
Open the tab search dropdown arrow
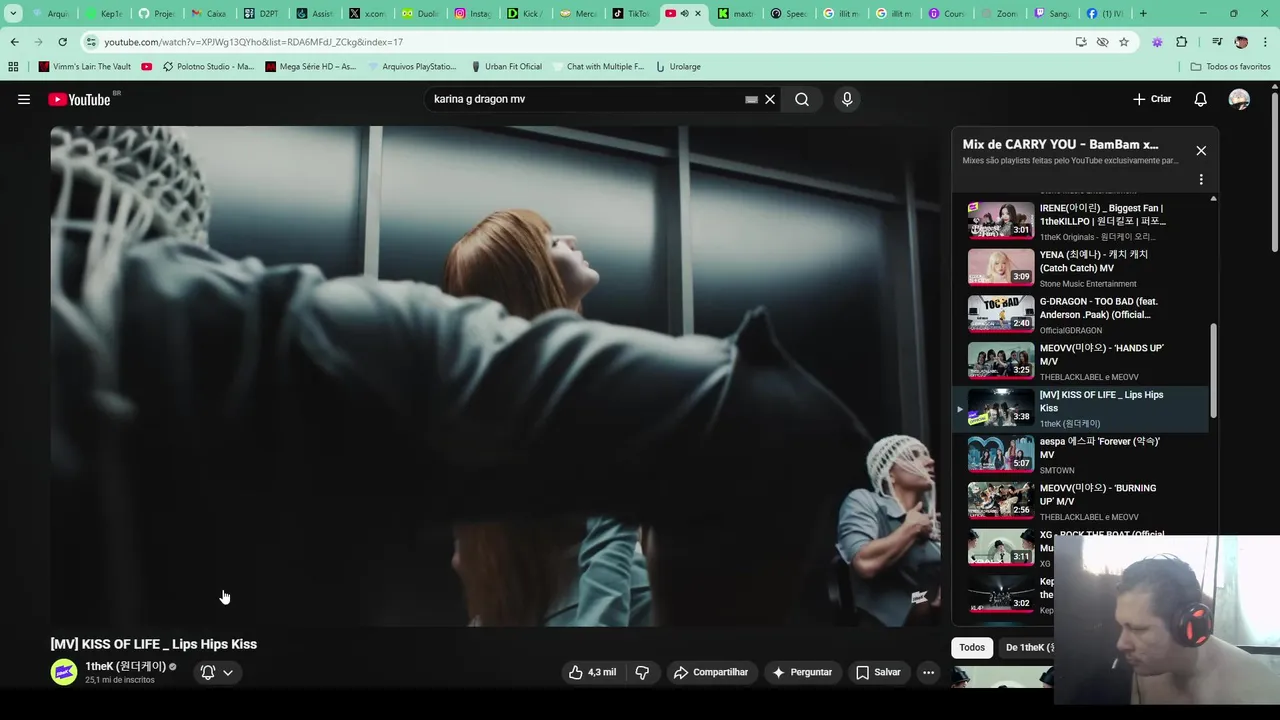[13, 14]
